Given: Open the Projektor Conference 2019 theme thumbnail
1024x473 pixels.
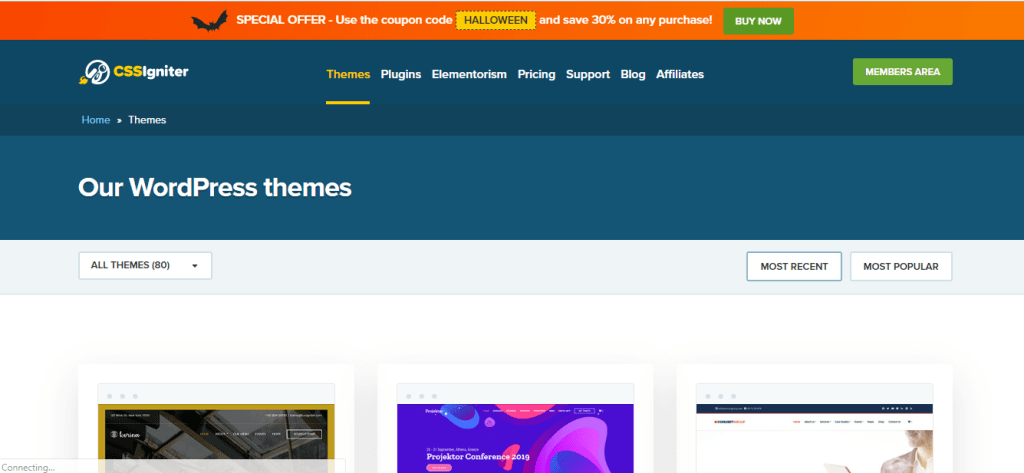Looking at the screenshot, I should click(x=515, y=429).
